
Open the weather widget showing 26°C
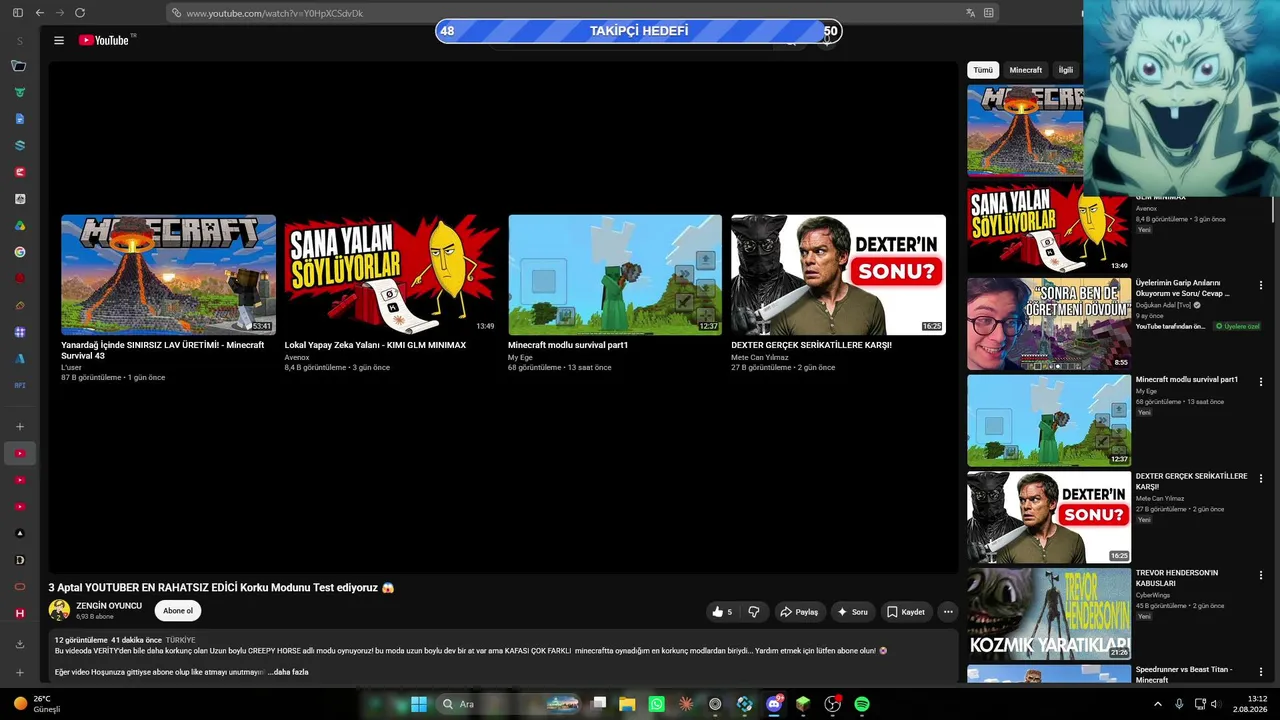38,704
